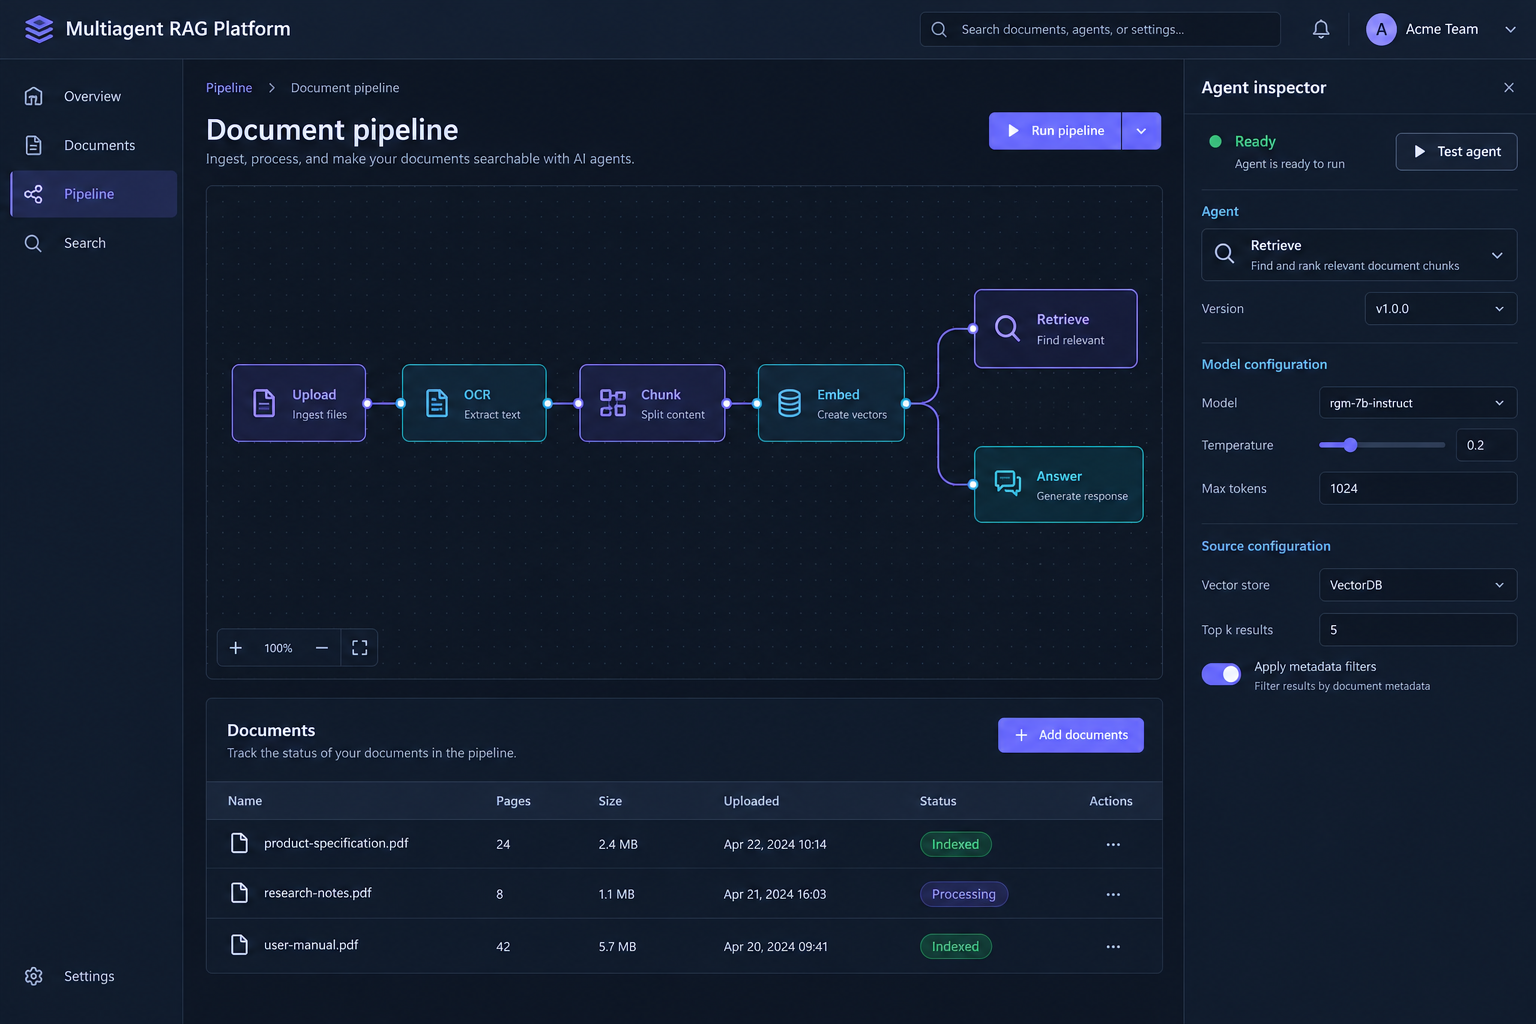Select the OCR node document icon
This screenshot has height=1024, width=1536.
437,403
